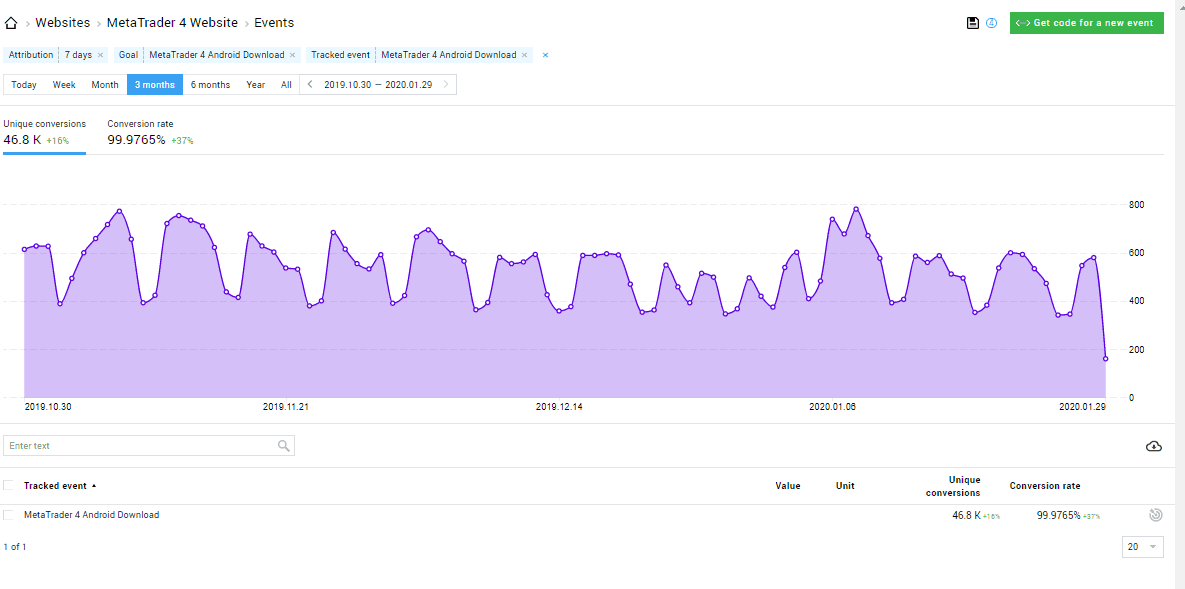Click the 1 of 1 pagination text
The height and width of the screenshot is (589, 1185).
[15, 547]
